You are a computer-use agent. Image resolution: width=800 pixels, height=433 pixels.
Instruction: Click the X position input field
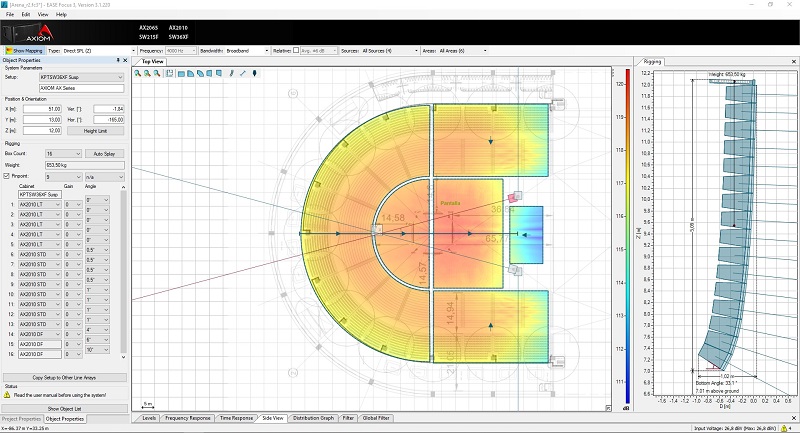[x=43, y=109]
